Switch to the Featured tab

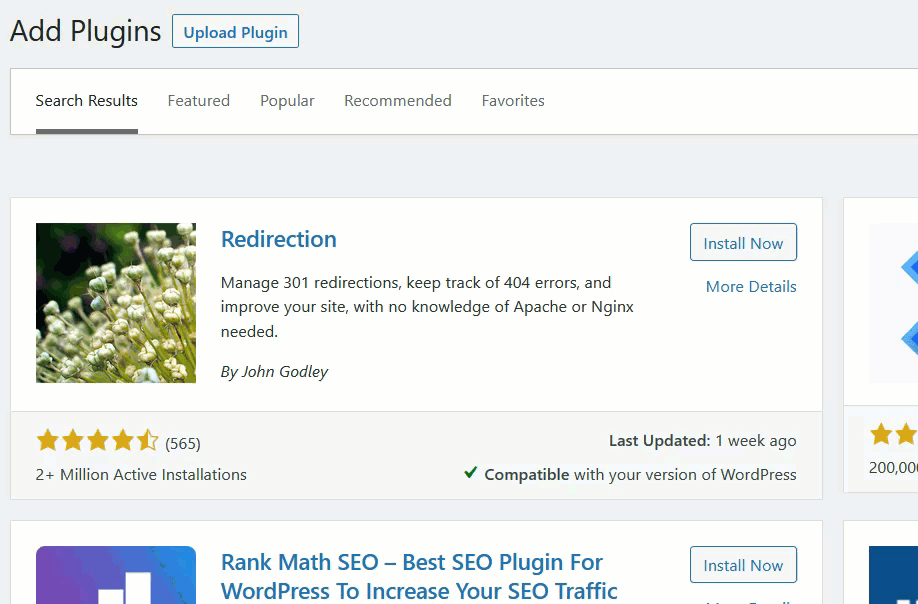click(198, 101)
